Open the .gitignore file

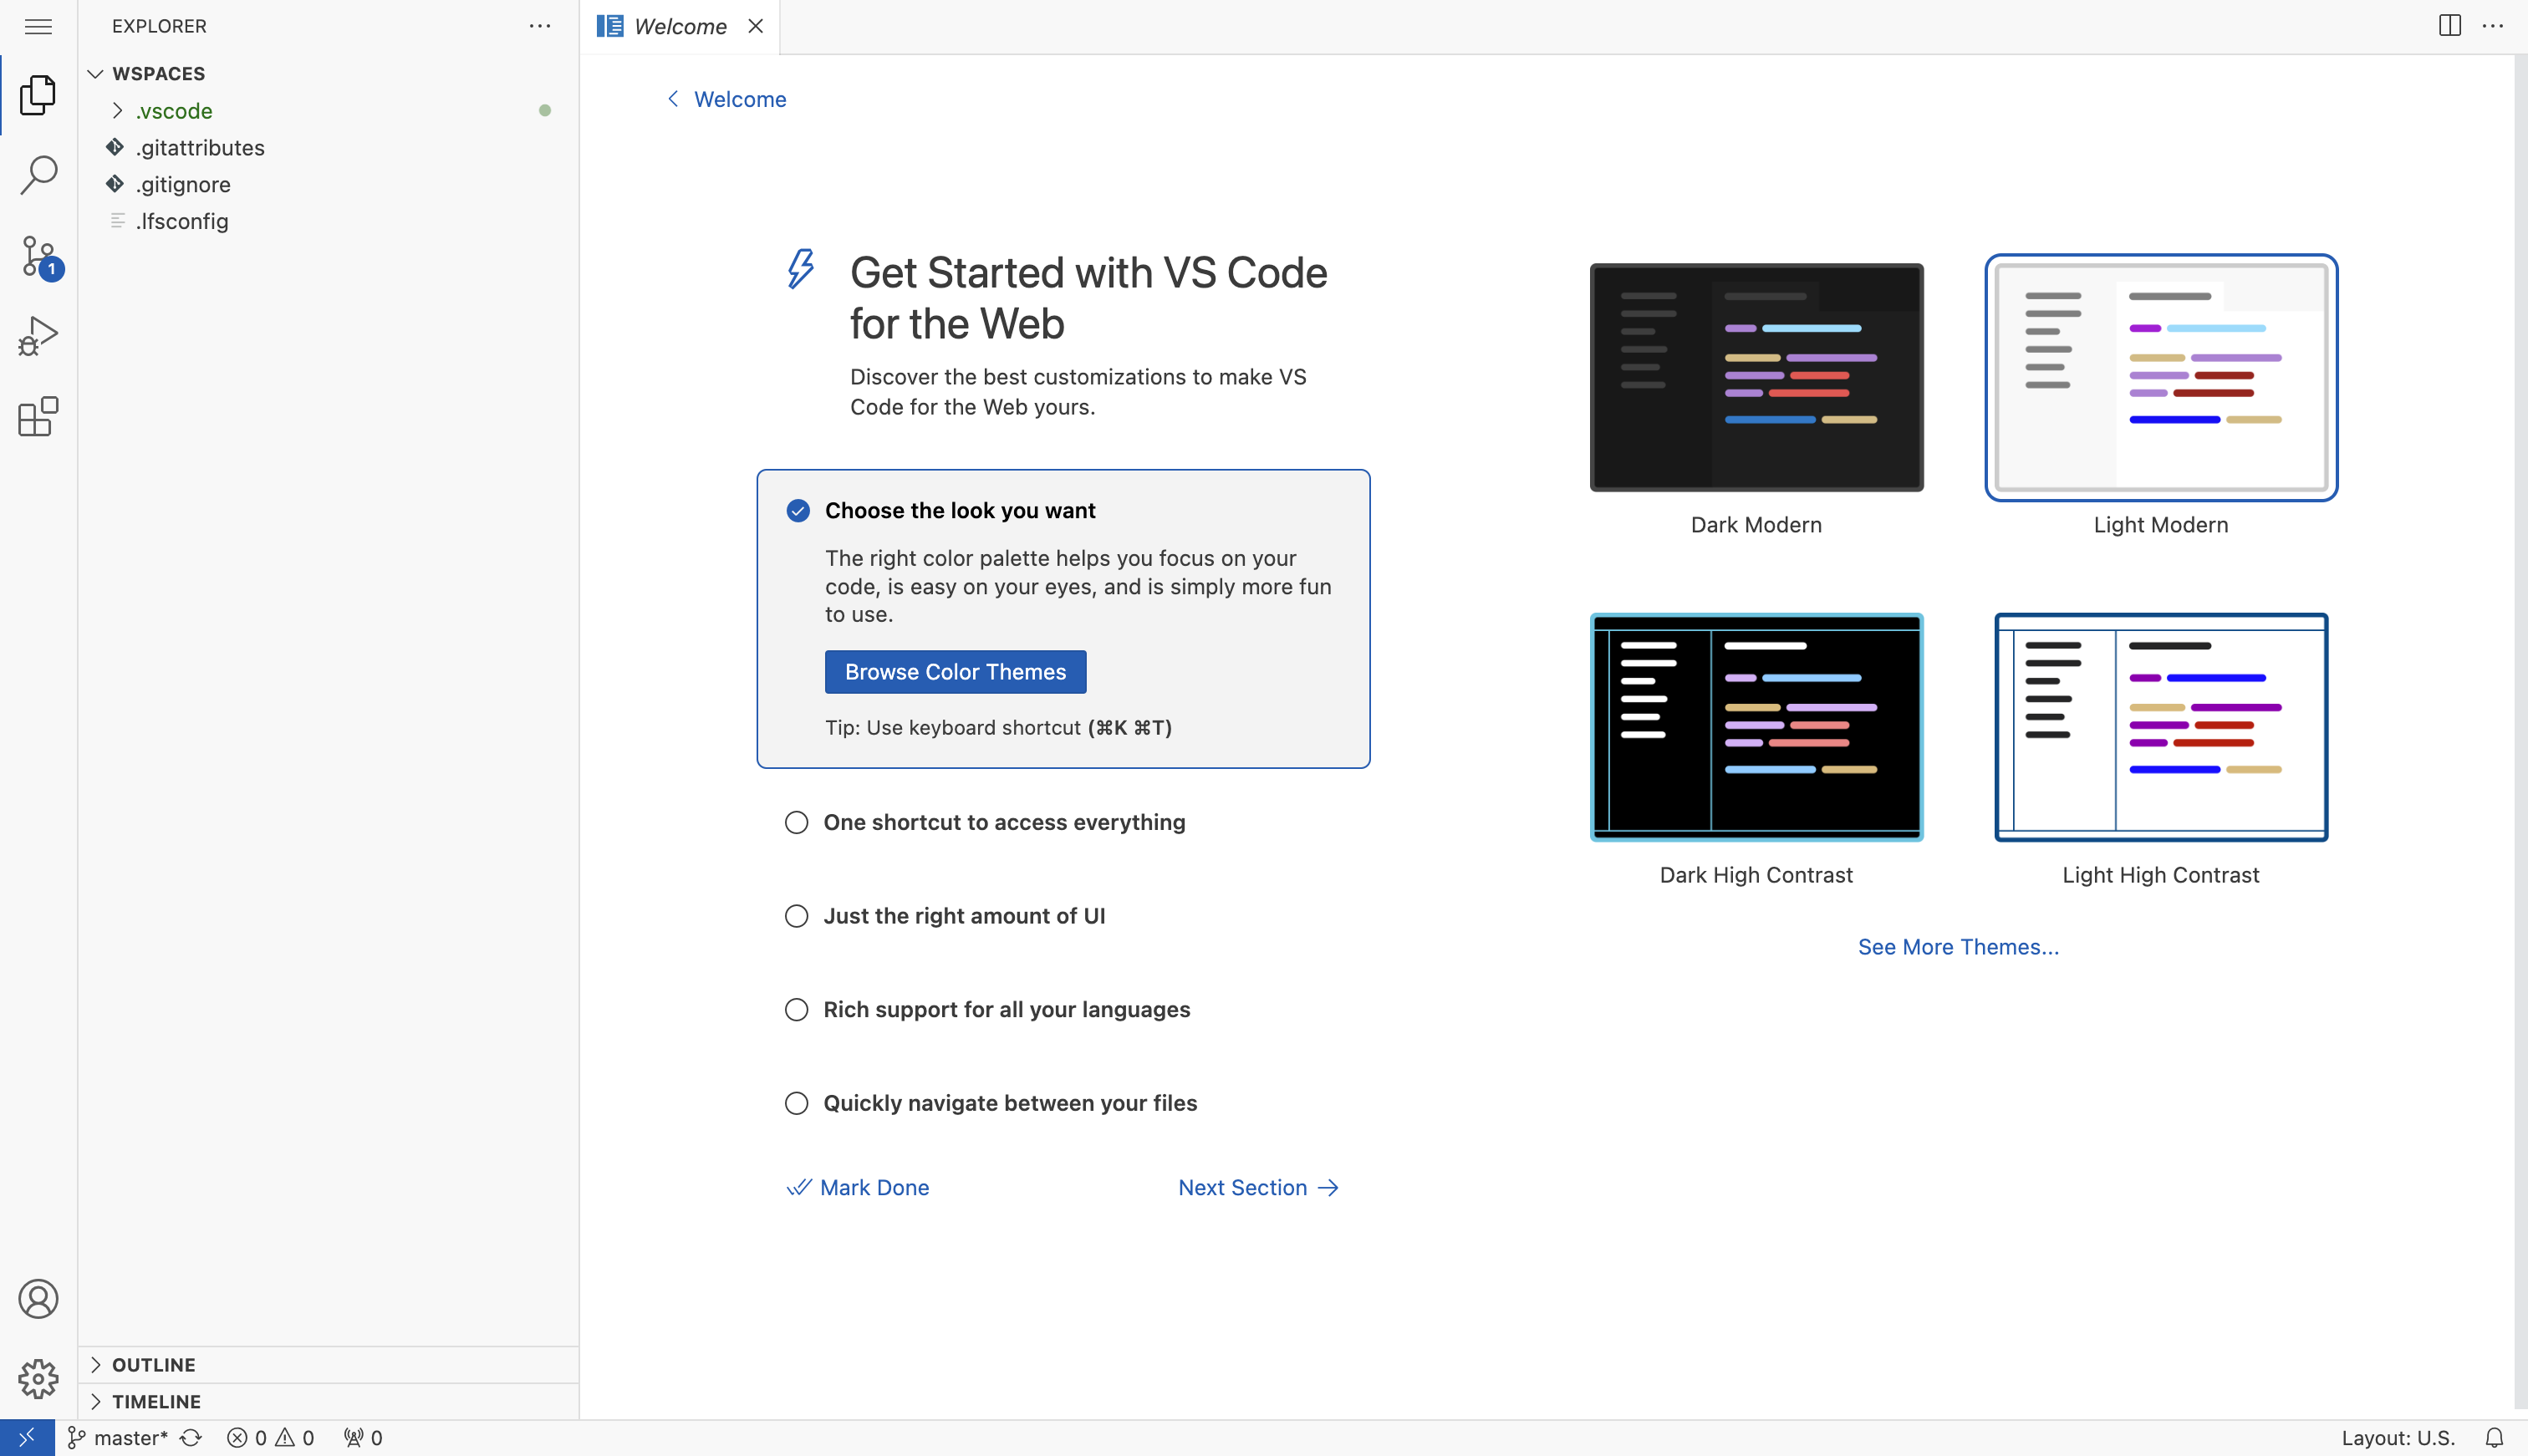(328, 184)
